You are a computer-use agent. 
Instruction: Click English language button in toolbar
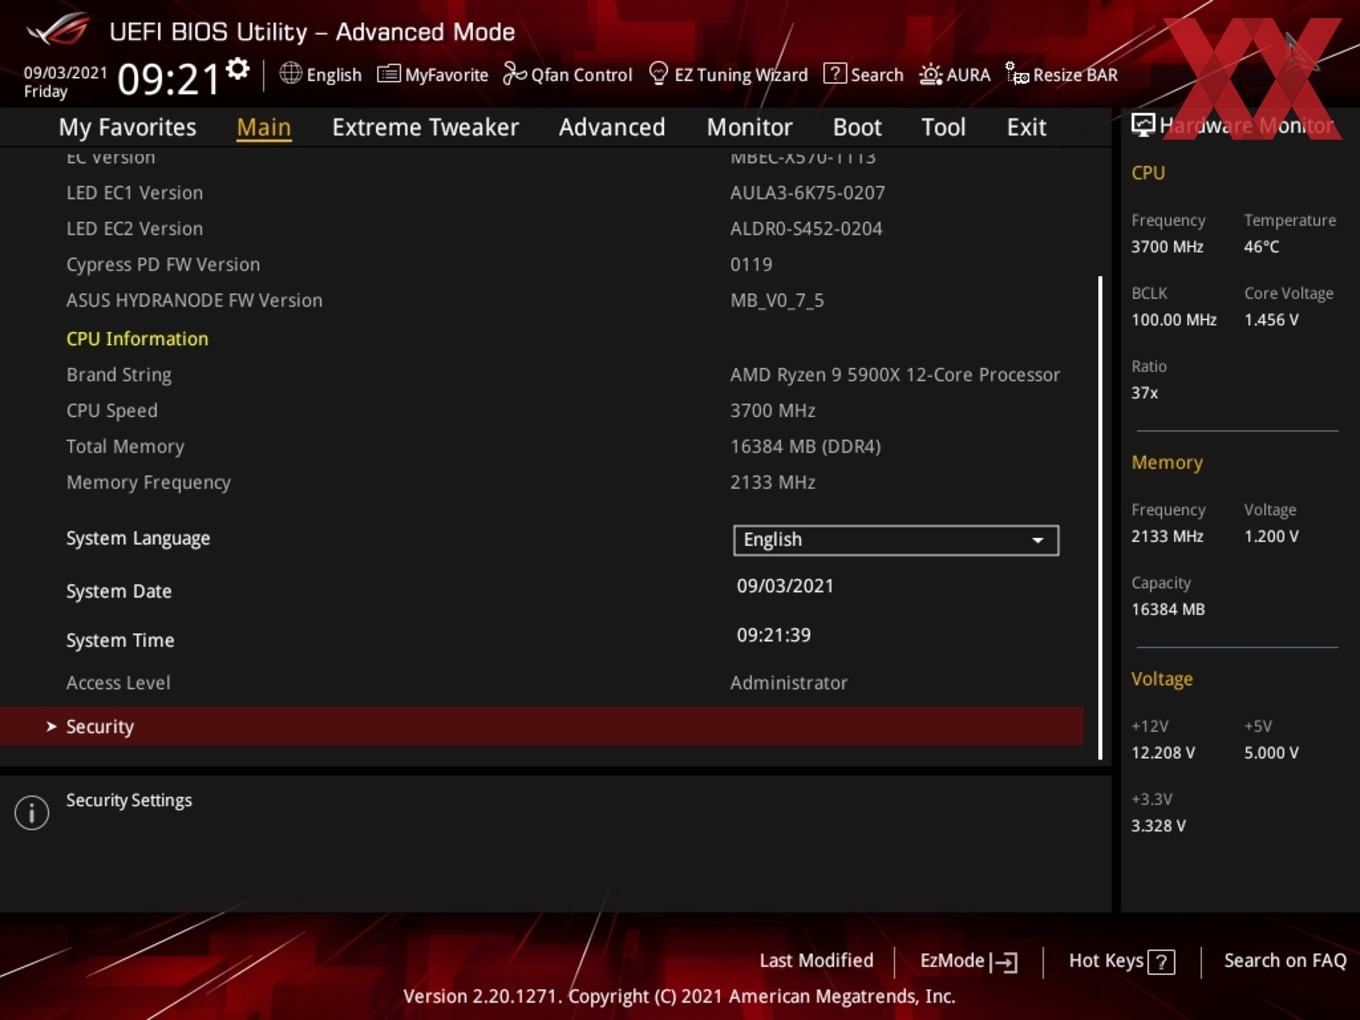pos(321,74)
